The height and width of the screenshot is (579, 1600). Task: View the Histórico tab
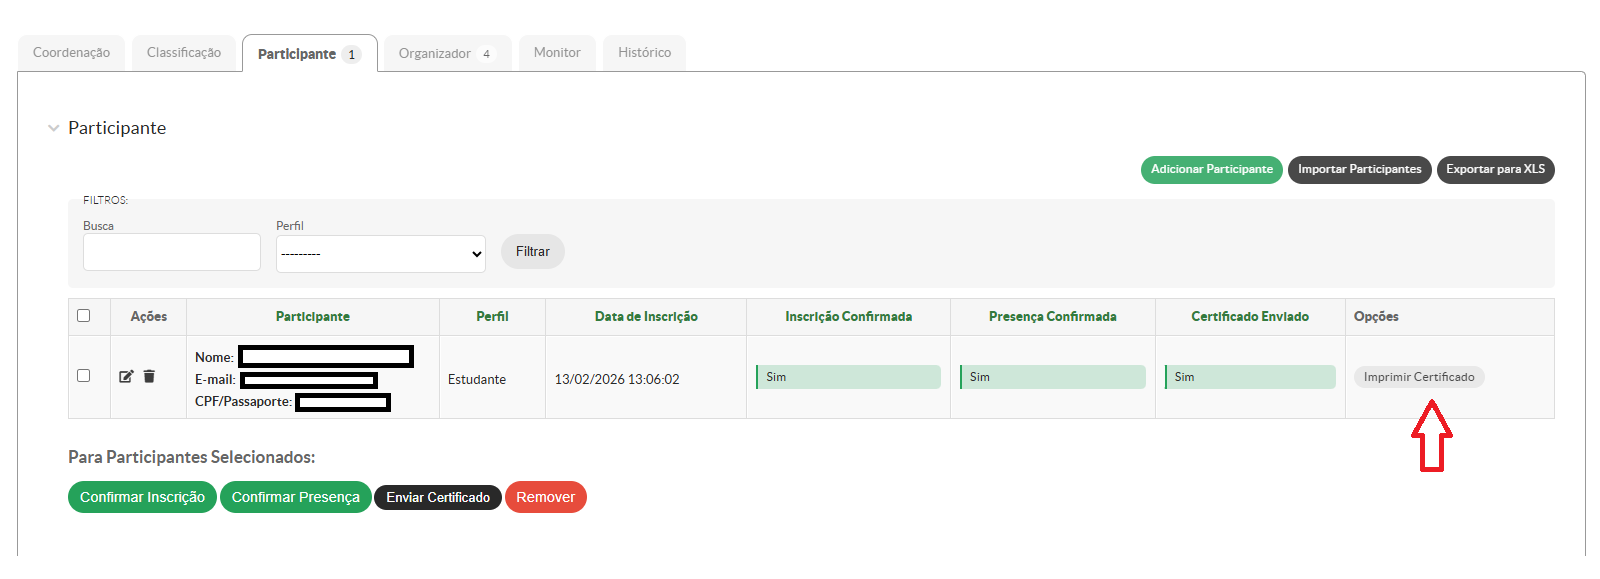point(644,53)
